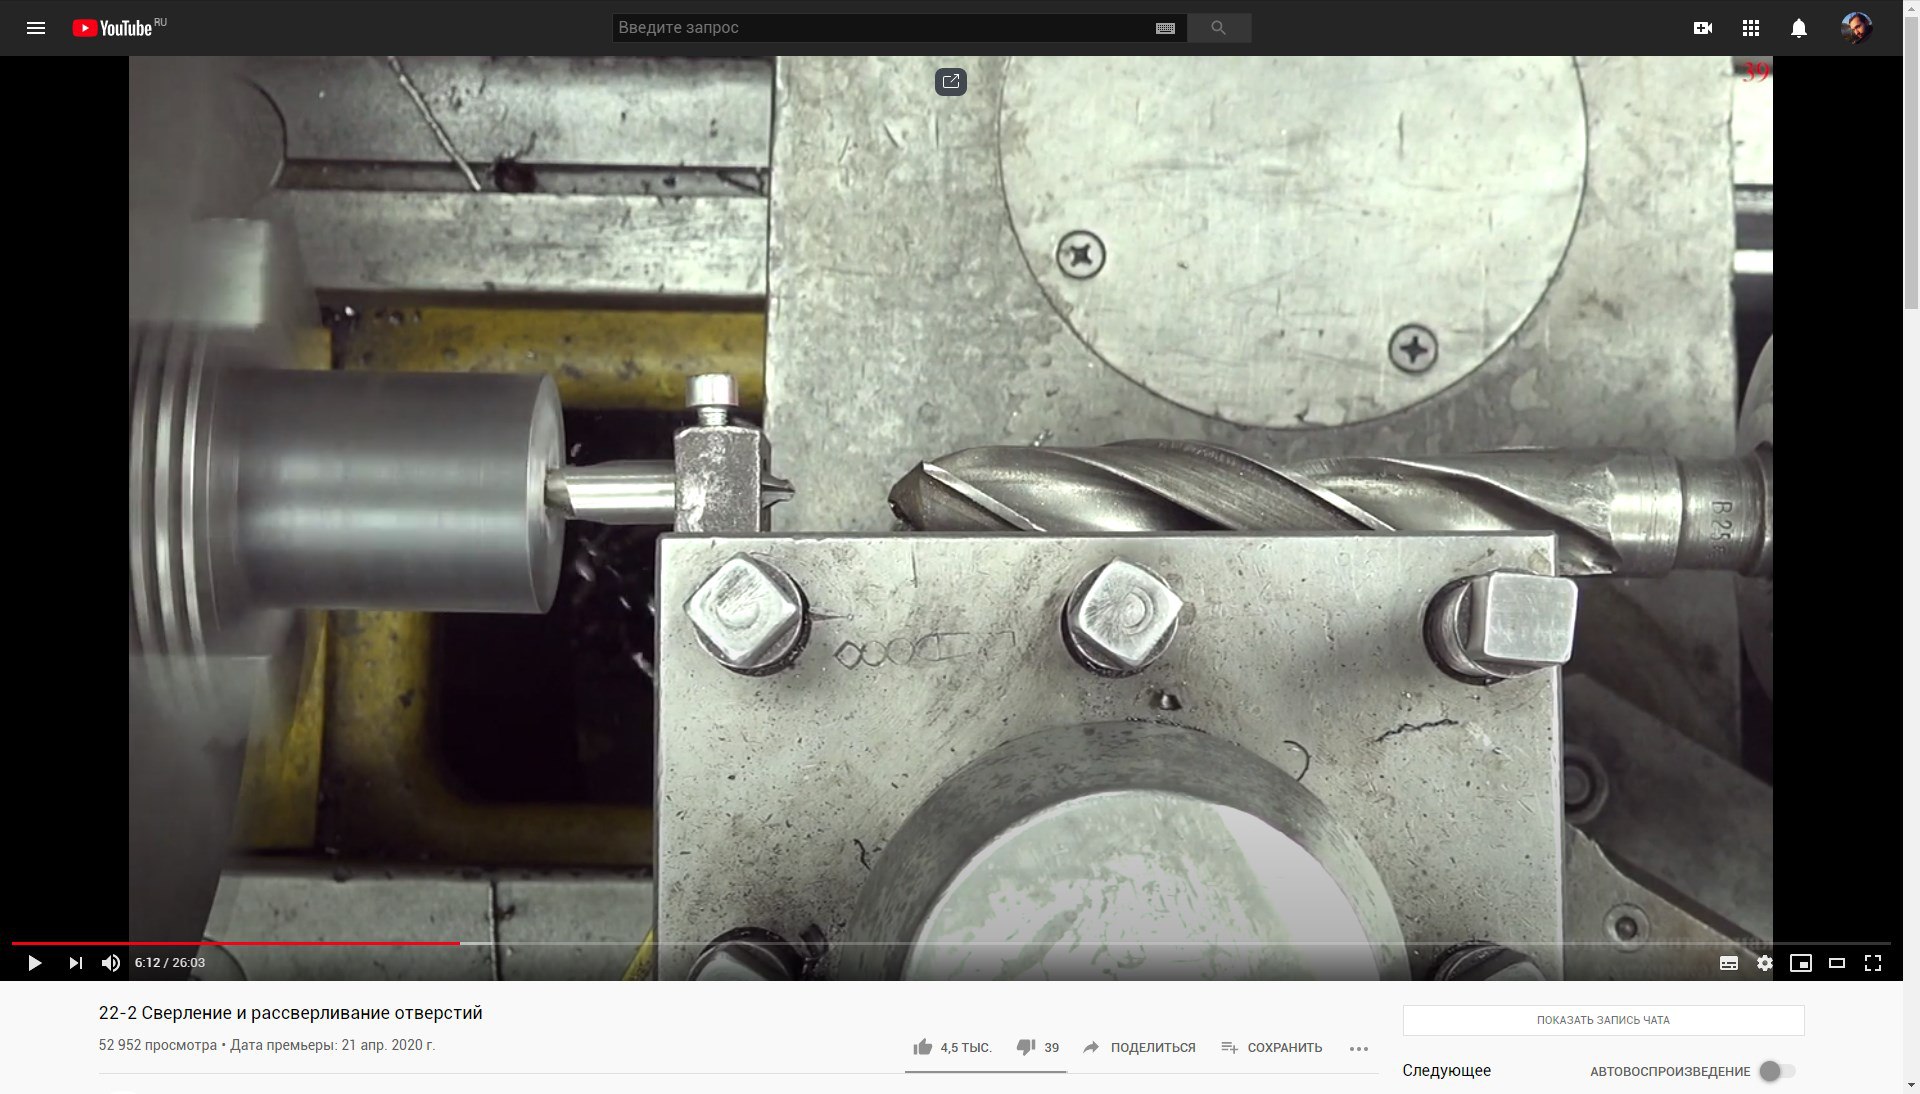The image size is (1920, 1094).
Task: Click the views and premiere date text
Action: [x=267, y=1045]
